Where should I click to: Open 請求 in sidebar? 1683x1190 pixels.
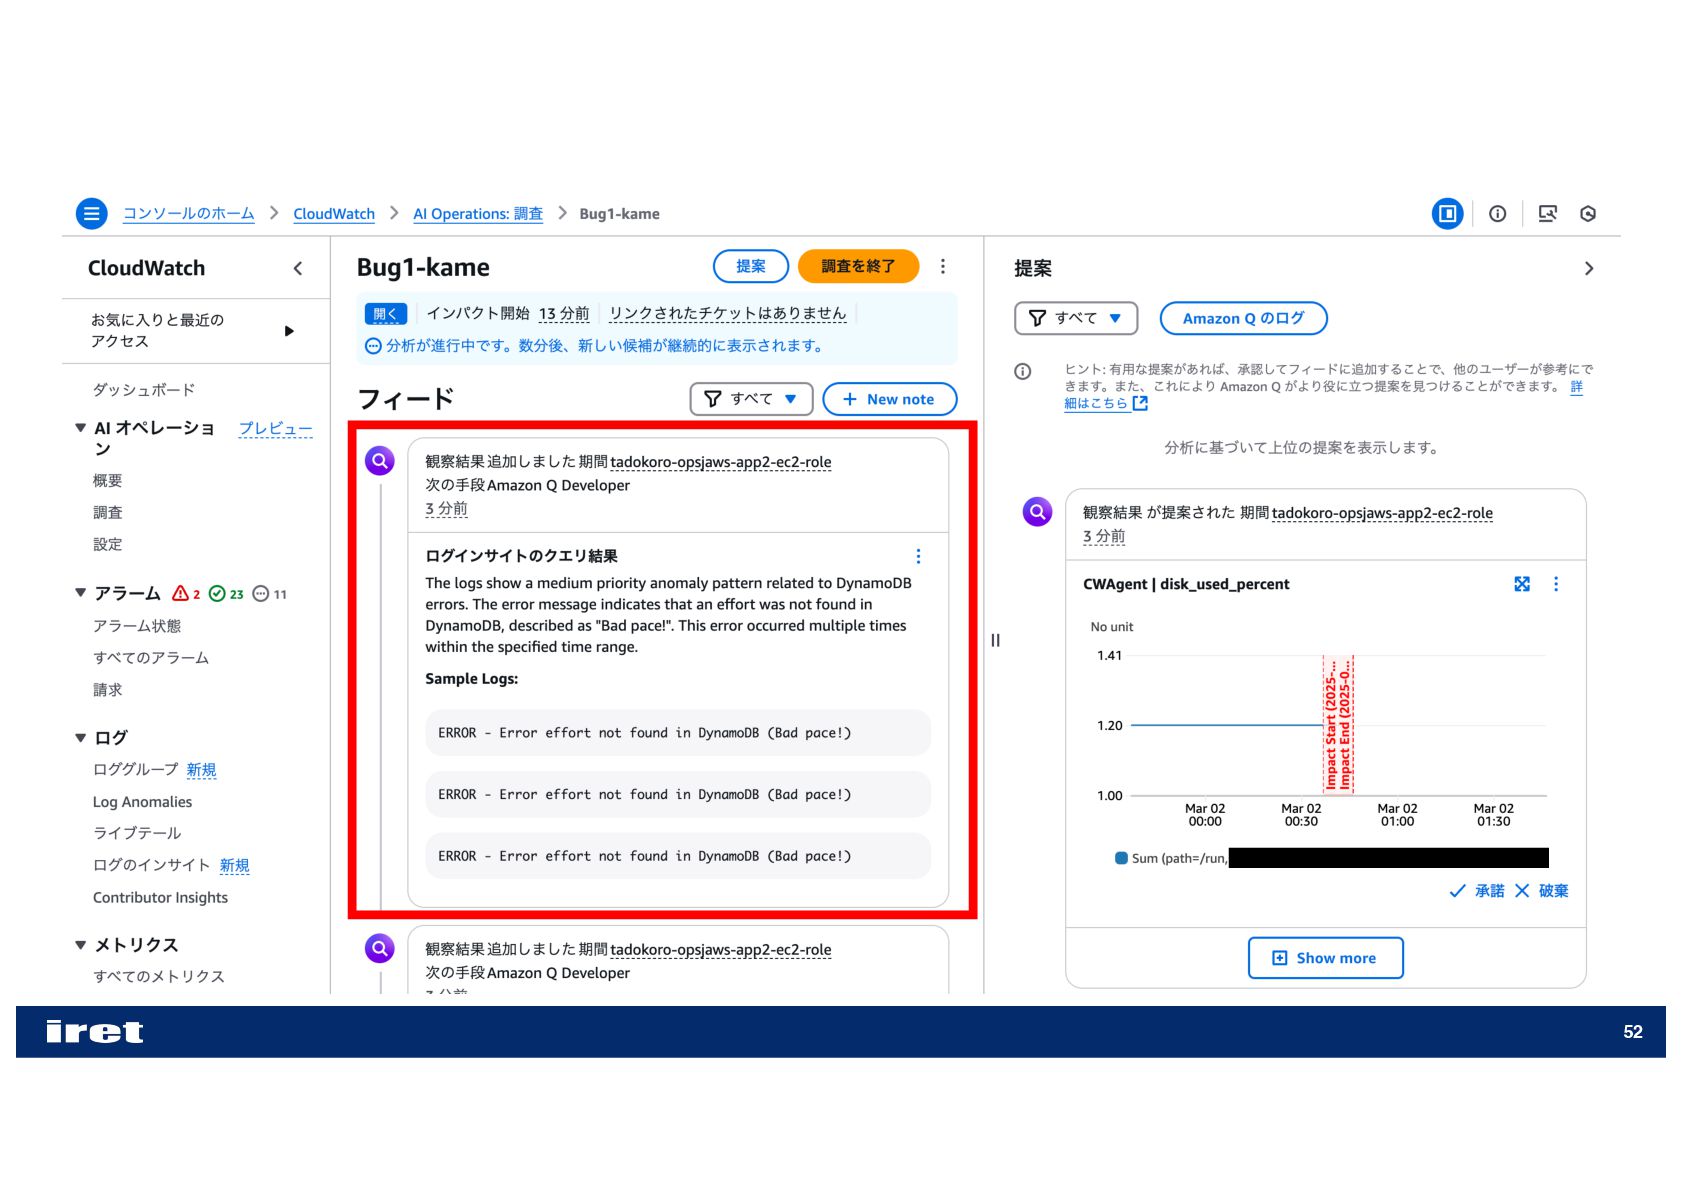(x=107, y=690)
